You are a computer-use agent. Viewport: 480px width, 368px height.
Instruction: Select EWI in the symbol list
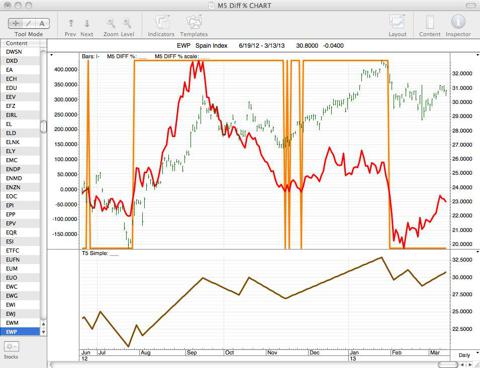20,305
